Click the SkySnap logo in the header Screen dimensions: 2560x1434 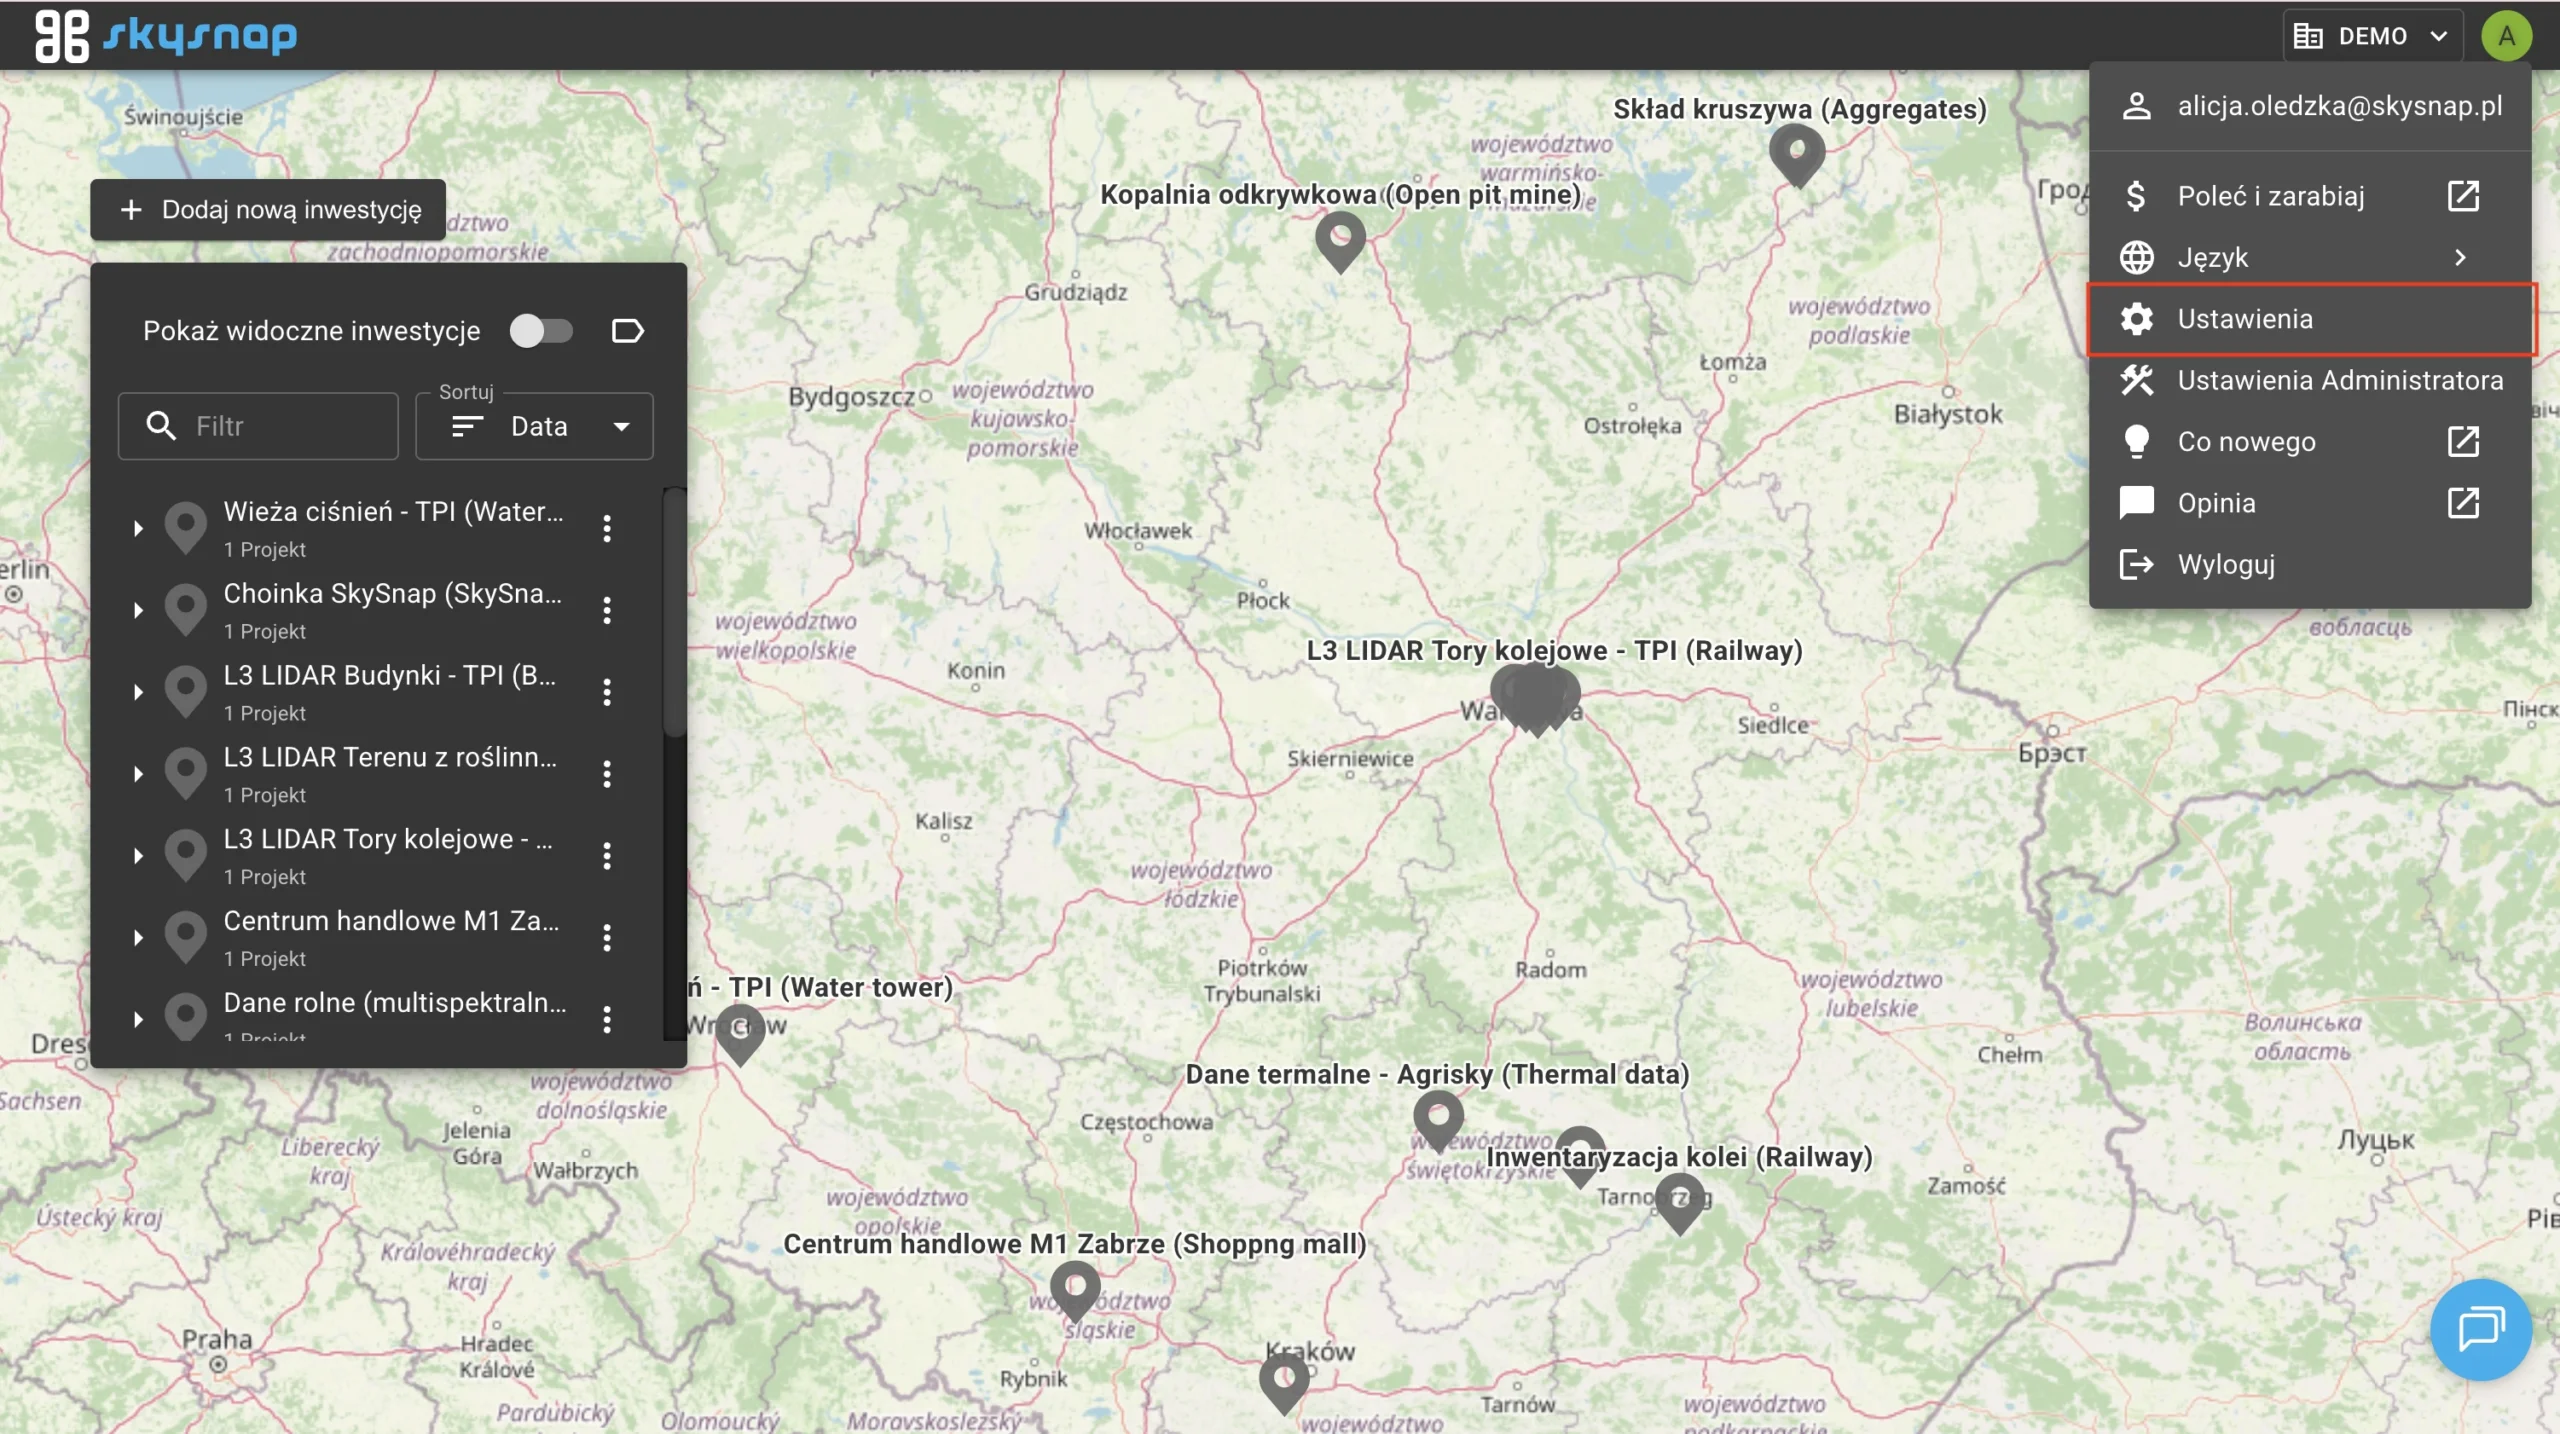(x=166, y=36)
